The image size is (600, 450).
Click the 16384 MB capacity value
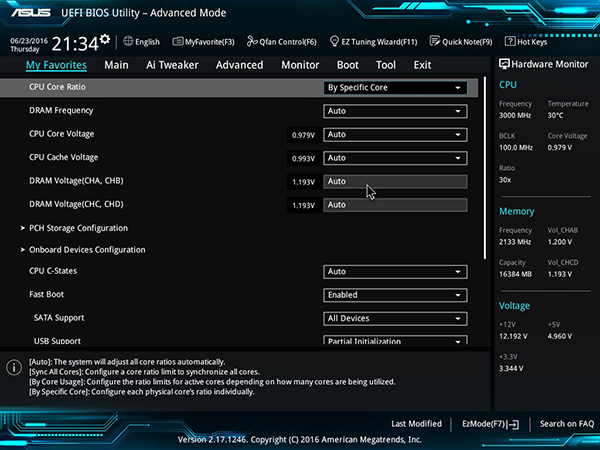point(515,274)
